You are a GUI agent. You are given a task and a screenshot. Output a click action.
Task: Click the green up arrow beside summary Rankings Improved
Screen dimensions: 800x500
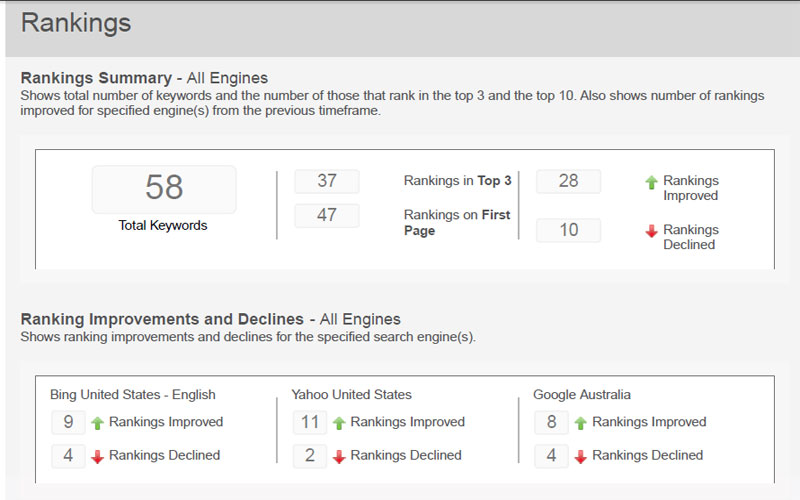(x=651, y=182)
